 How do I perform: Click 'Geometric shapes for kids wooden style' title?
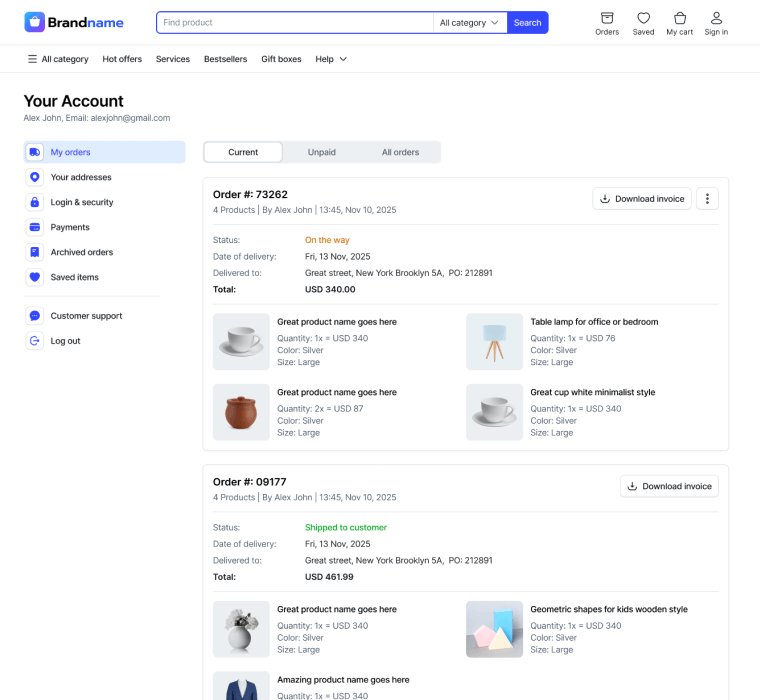pos(609,609)
